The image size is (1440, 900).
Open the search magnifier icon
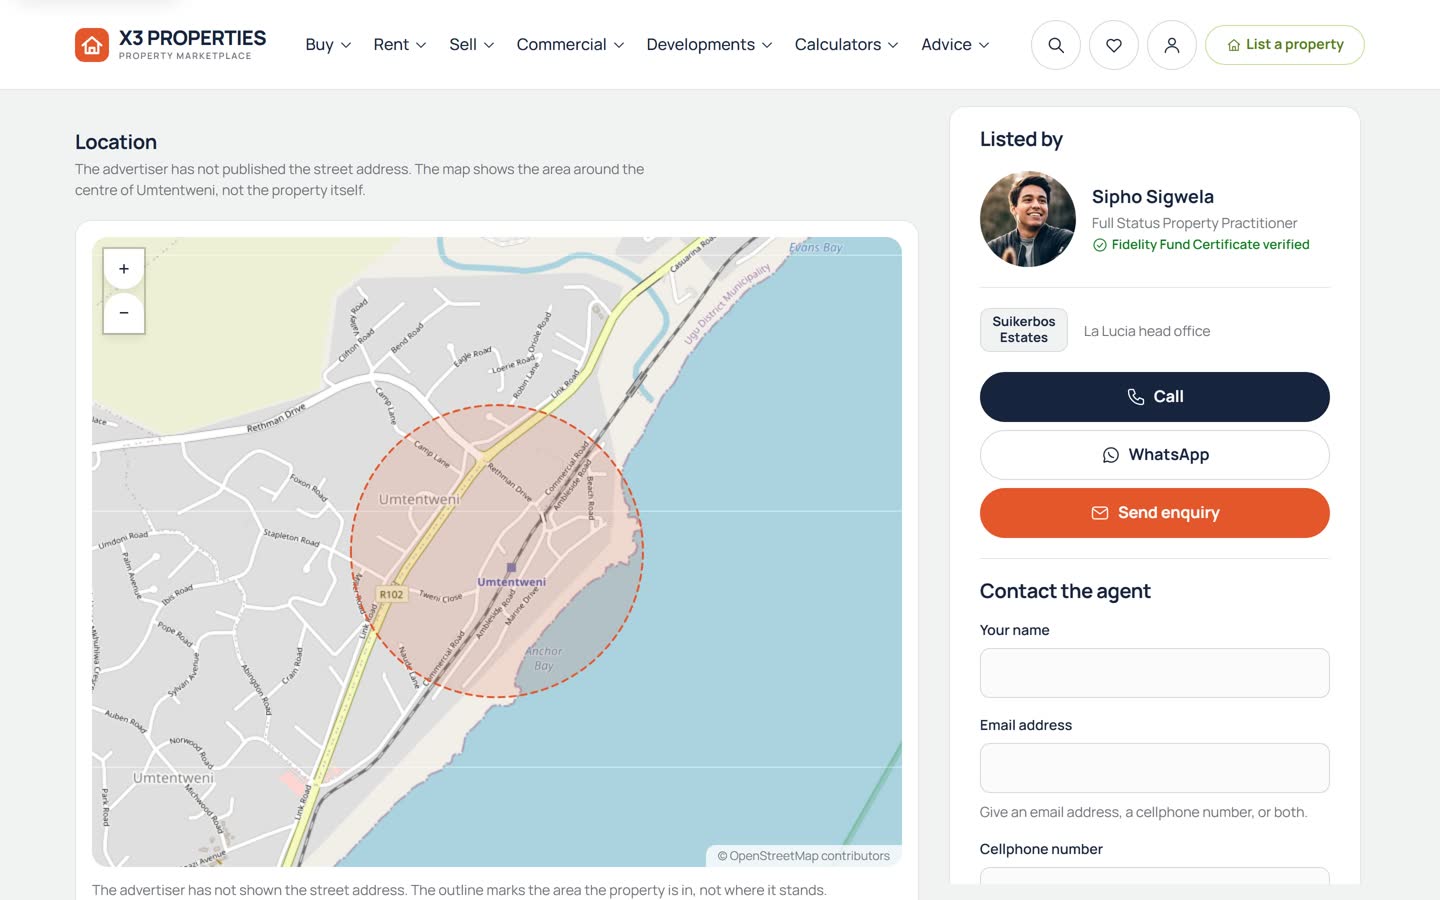pyautogui.click(x=1056, y=45)
